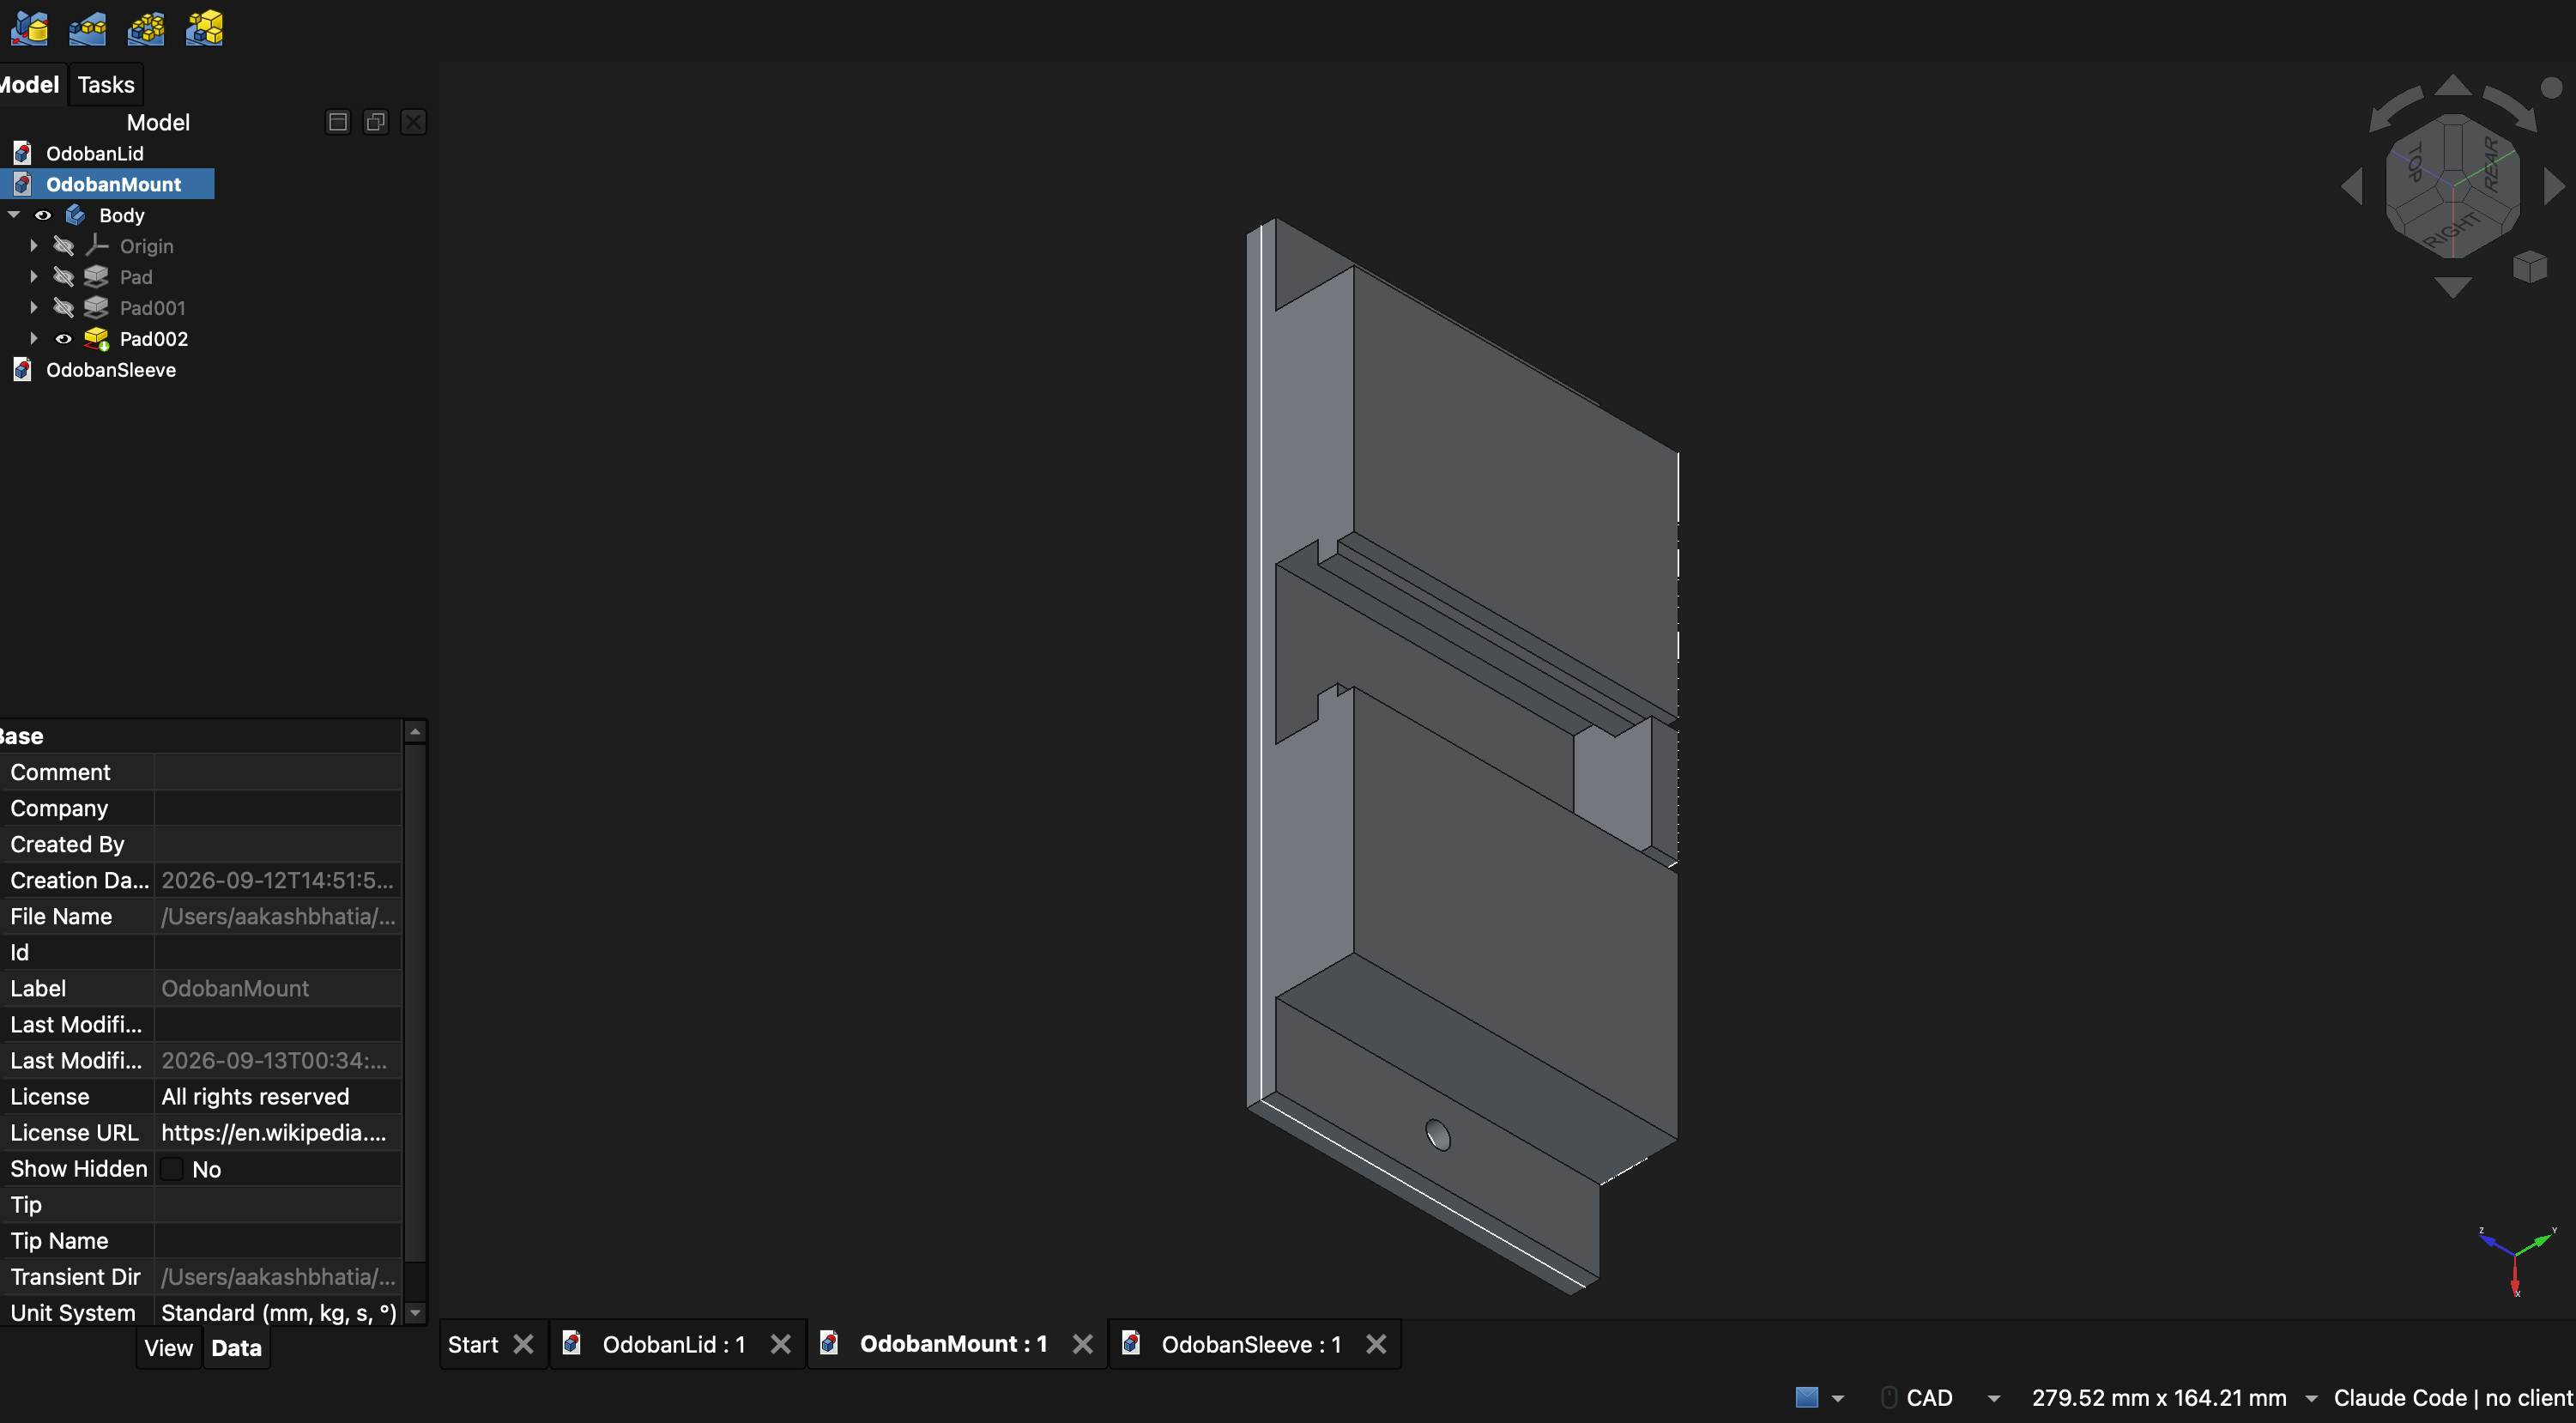
Task: Click navigation cube up arrow
Action: tap(2452, 84)
